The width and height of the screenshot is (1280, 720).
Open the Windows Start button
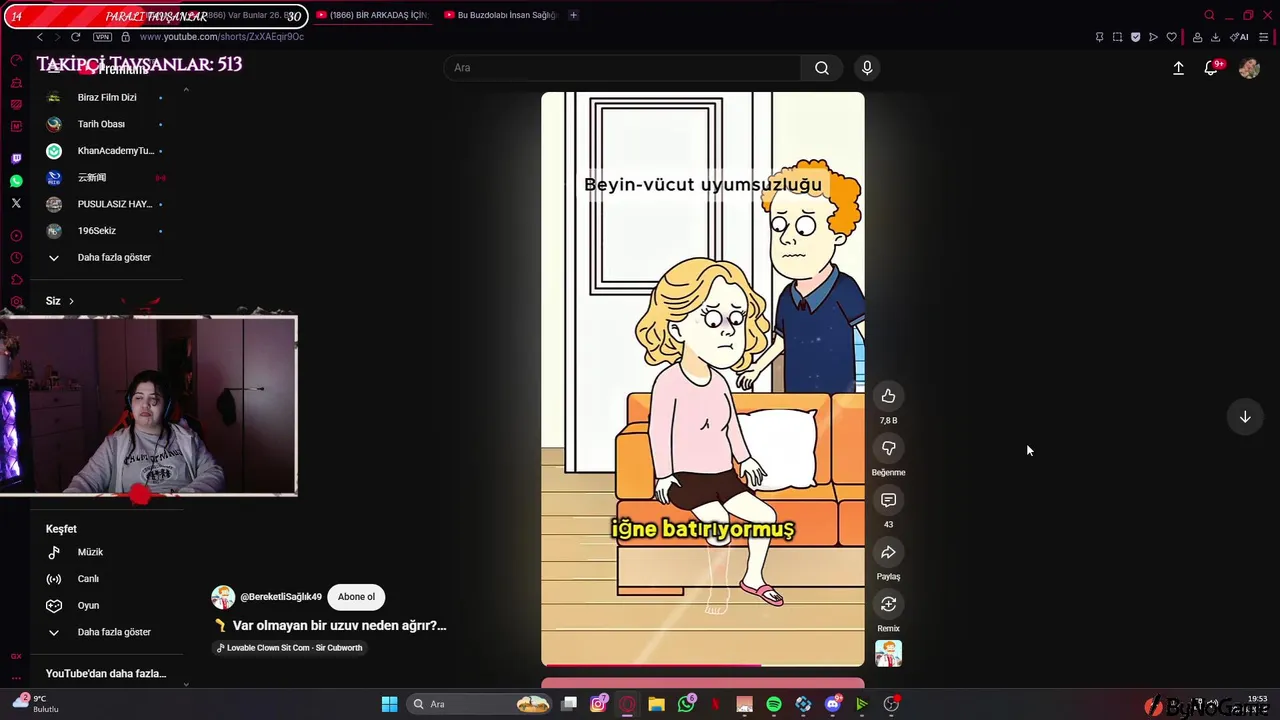pos(389,704)
